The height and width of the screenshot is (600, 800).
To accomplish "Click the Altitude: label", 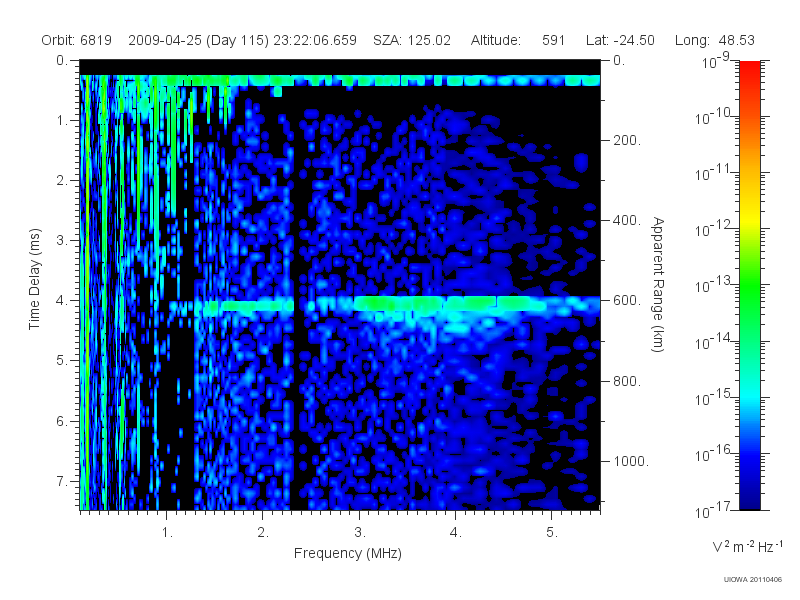I will (x=495, y=40).
